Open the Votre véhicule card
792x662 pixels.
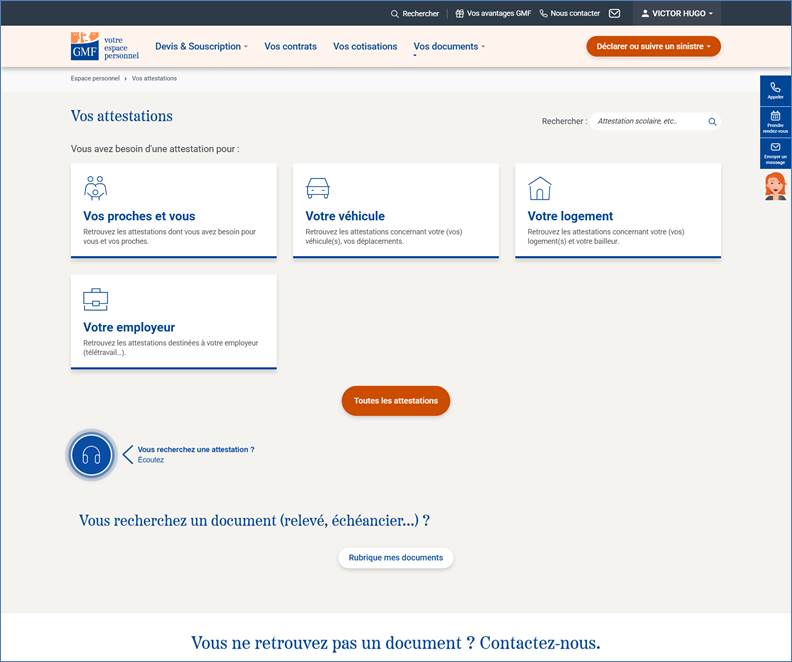[x=396, y=211]
